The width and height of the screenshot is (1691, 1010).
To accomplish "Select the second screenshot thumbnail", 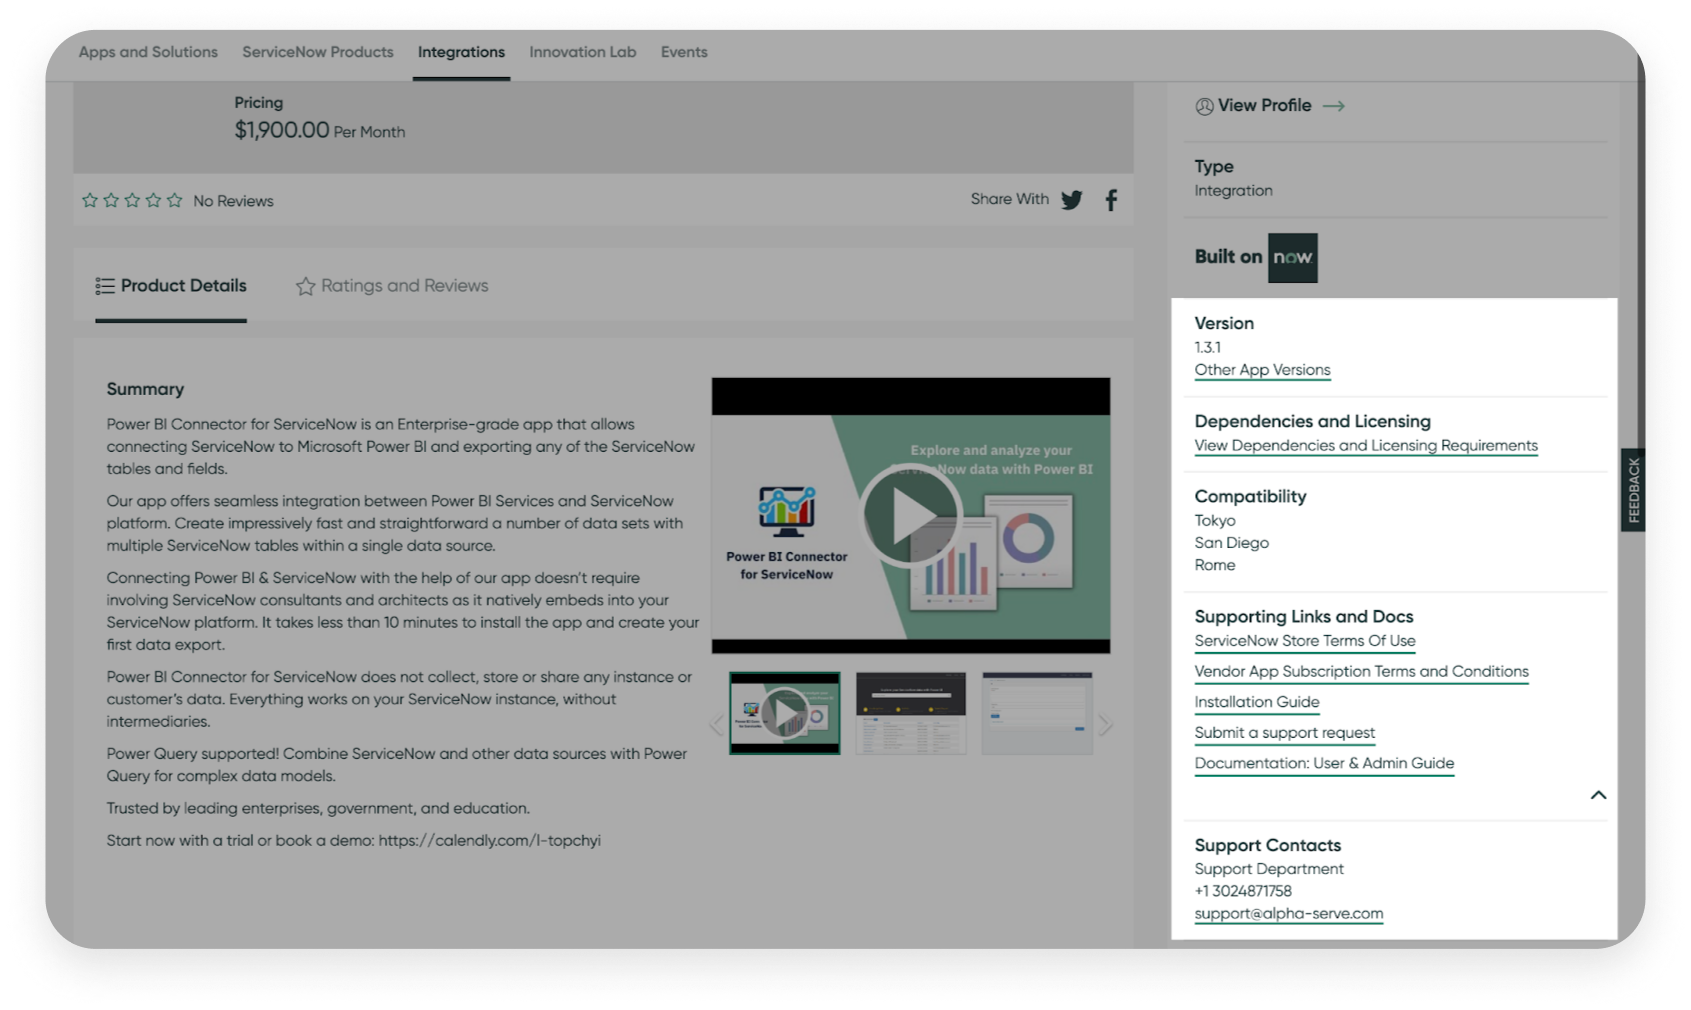I will pyautogui.click(x=909, y=712).
